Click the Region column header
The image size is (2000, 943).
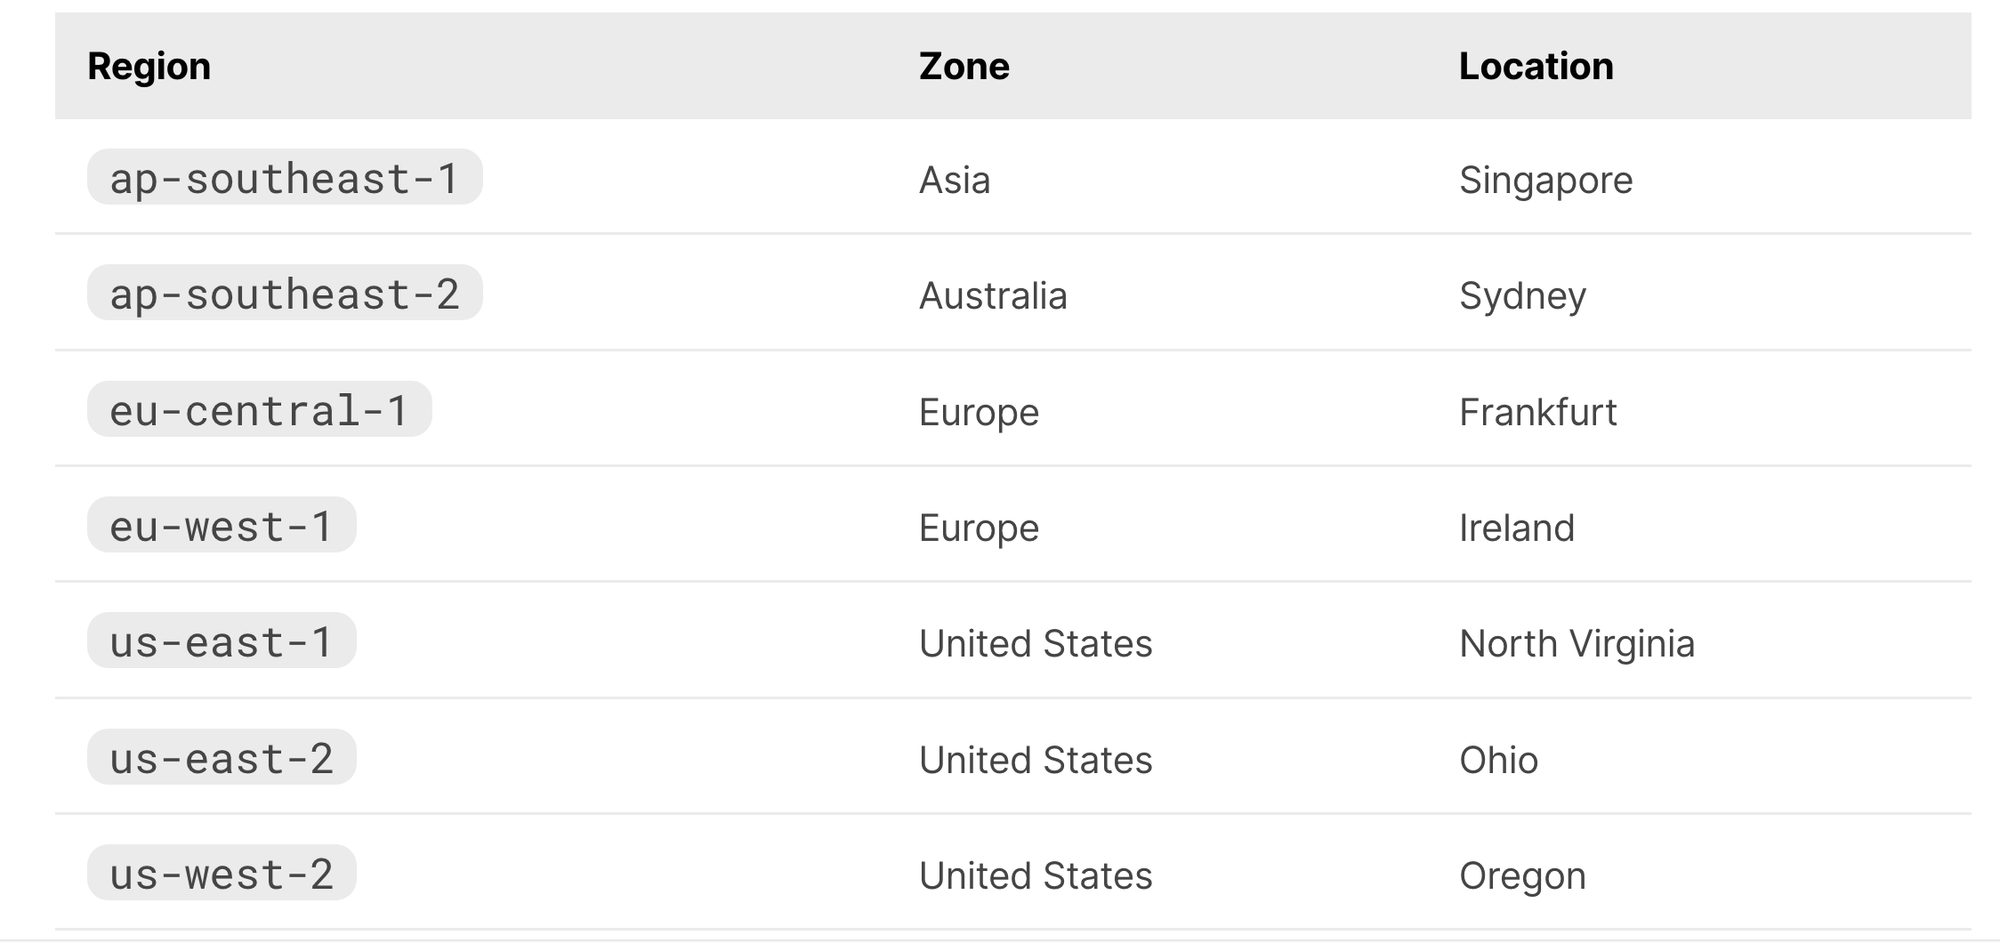pyautogui.click(x=149, y=66)
